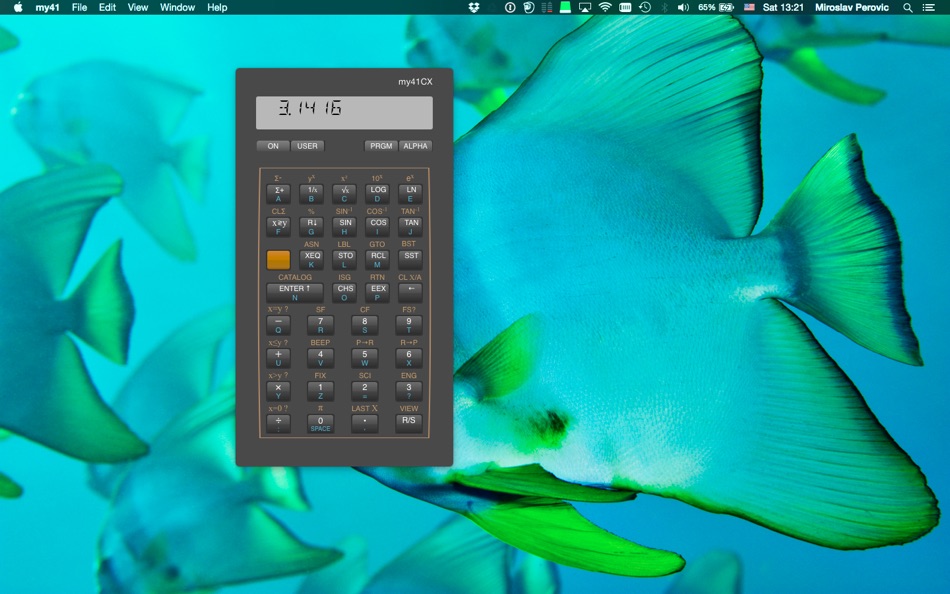Click the 4 key
The image size is (950, 594).
click(x=321, y=358)
